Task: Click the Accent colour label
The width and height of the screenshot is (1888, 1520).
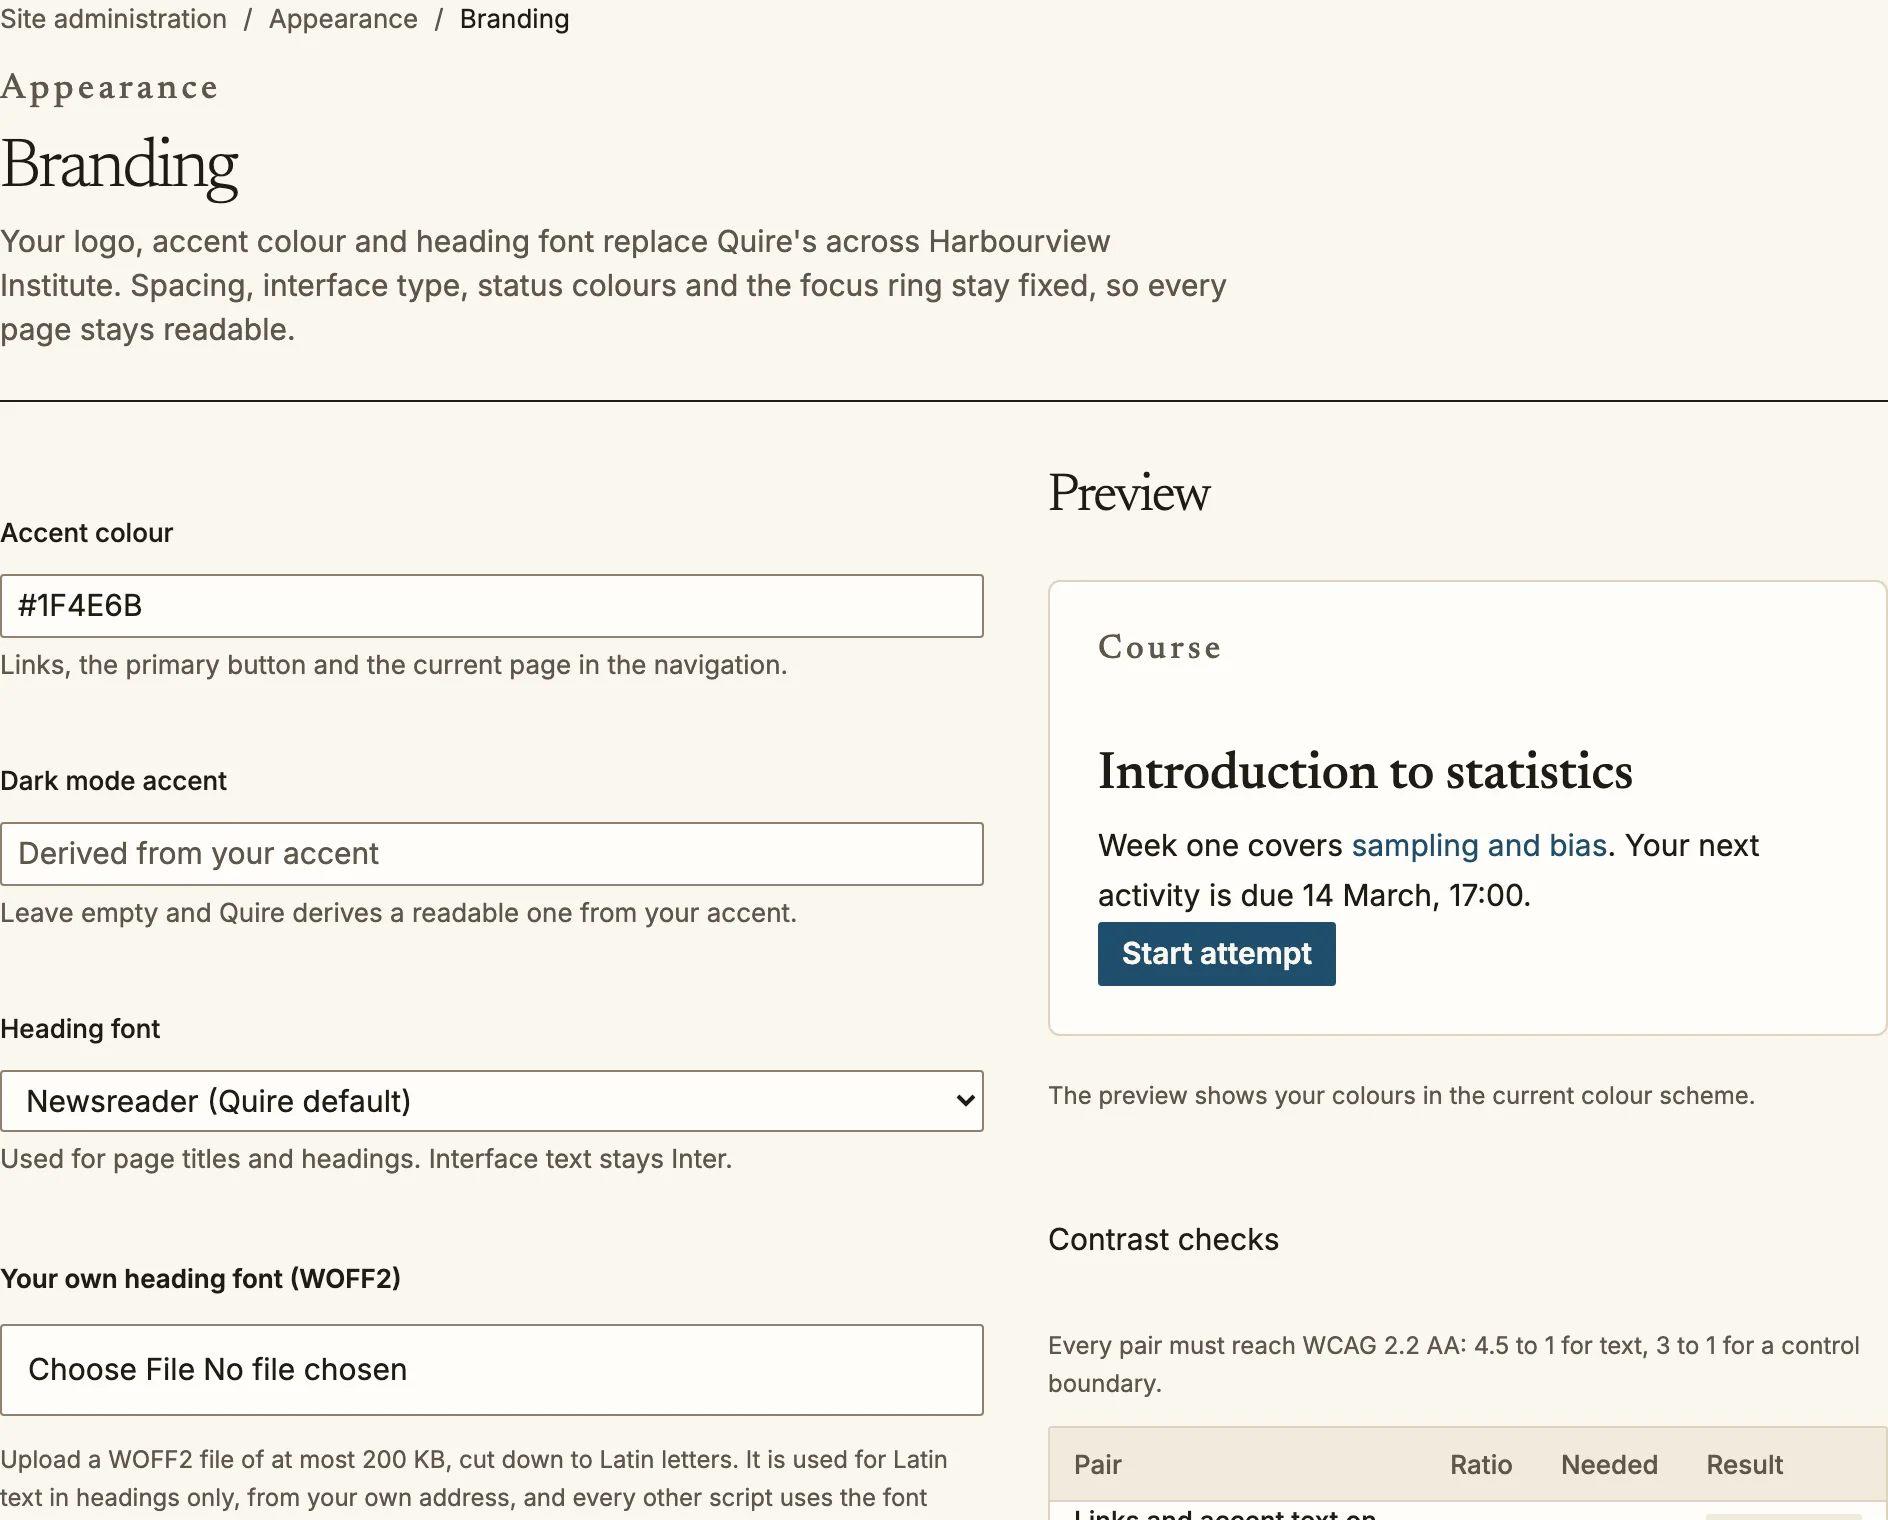Action: pos(86,533)
